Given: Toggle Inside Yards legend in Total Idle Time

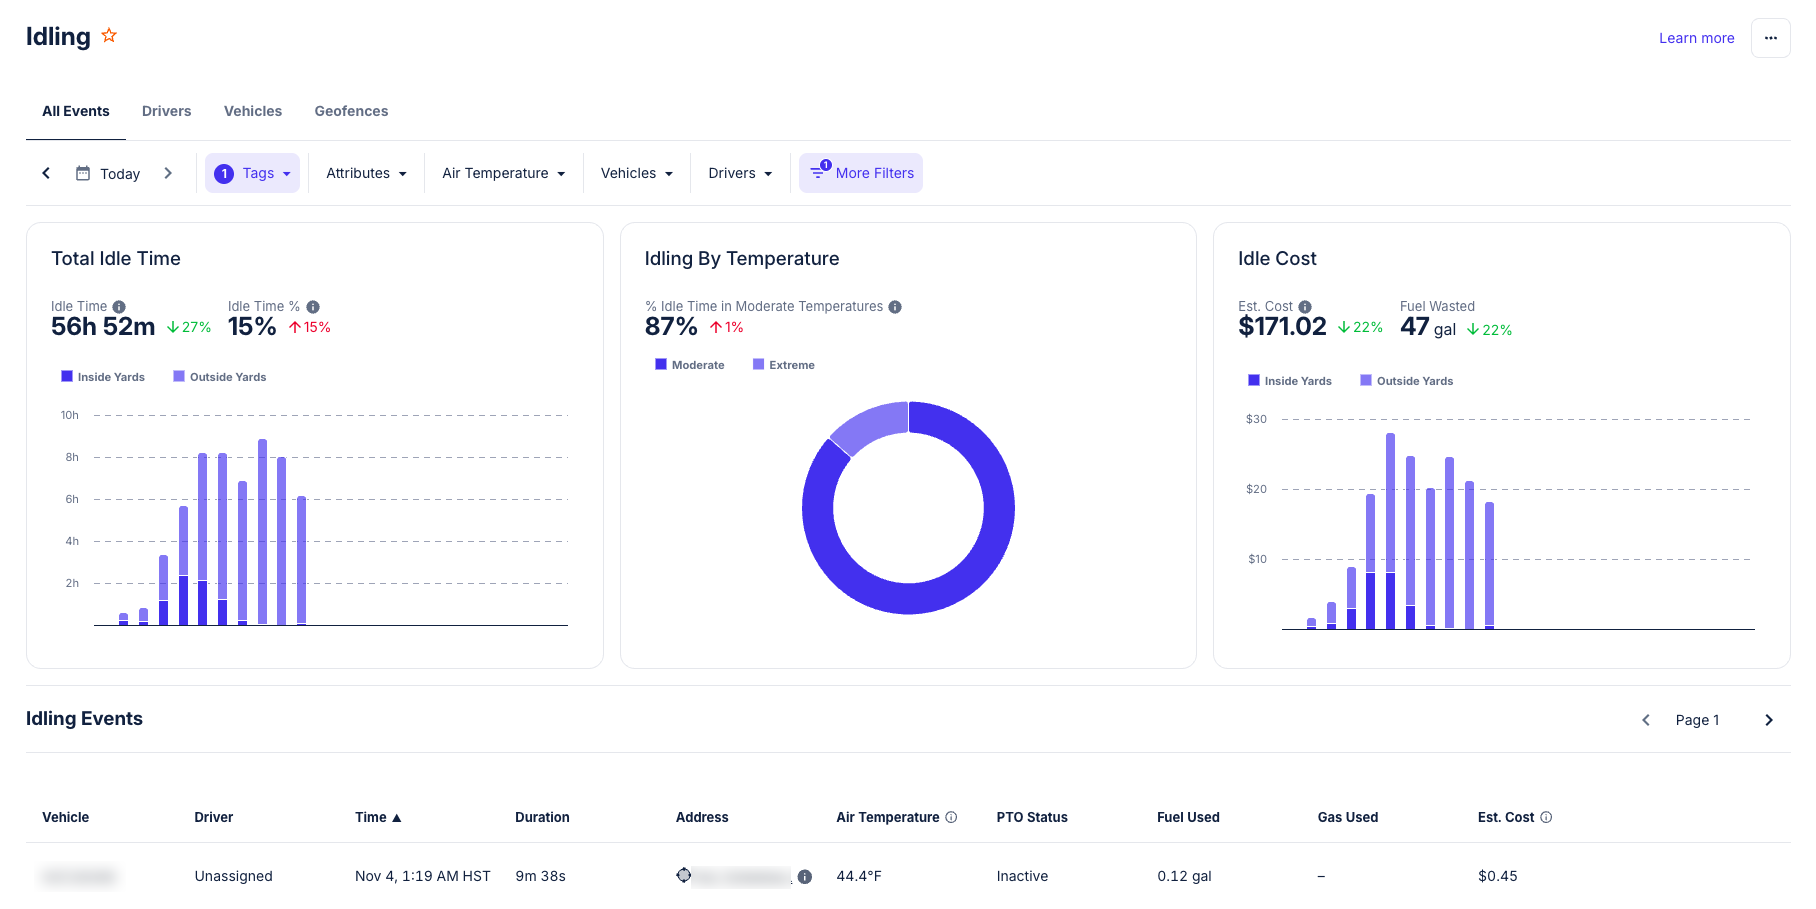Looking at the screenshot, I should coord(103,377).
